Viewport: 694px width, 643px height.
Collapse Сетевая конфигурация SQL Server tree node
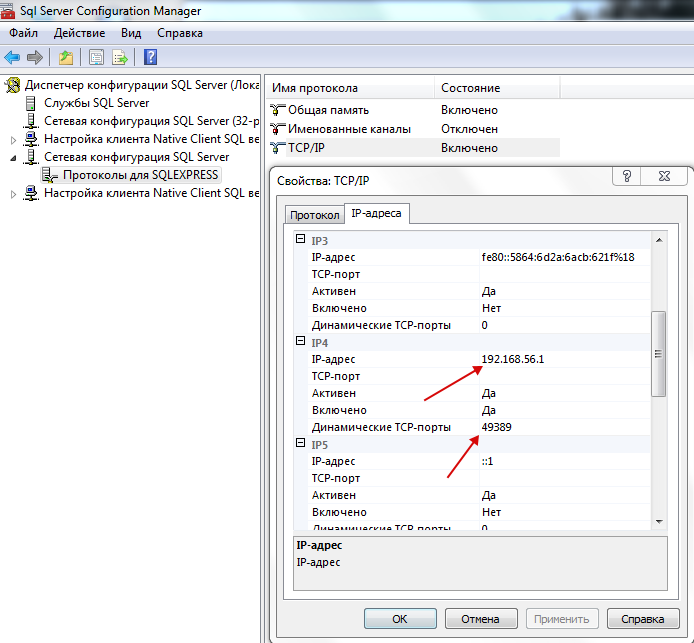(x=13, y=158)
